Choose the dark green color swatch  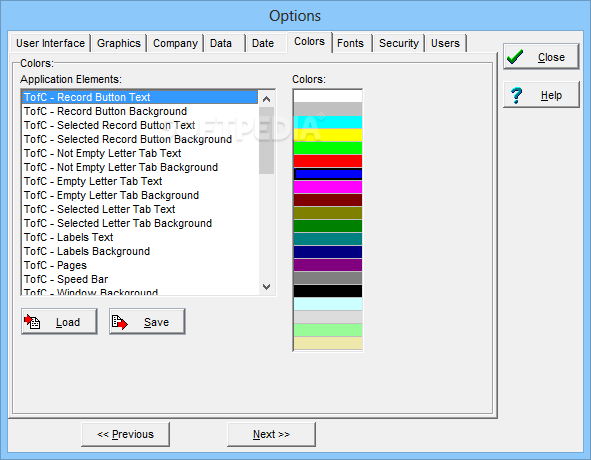point(328,226)
